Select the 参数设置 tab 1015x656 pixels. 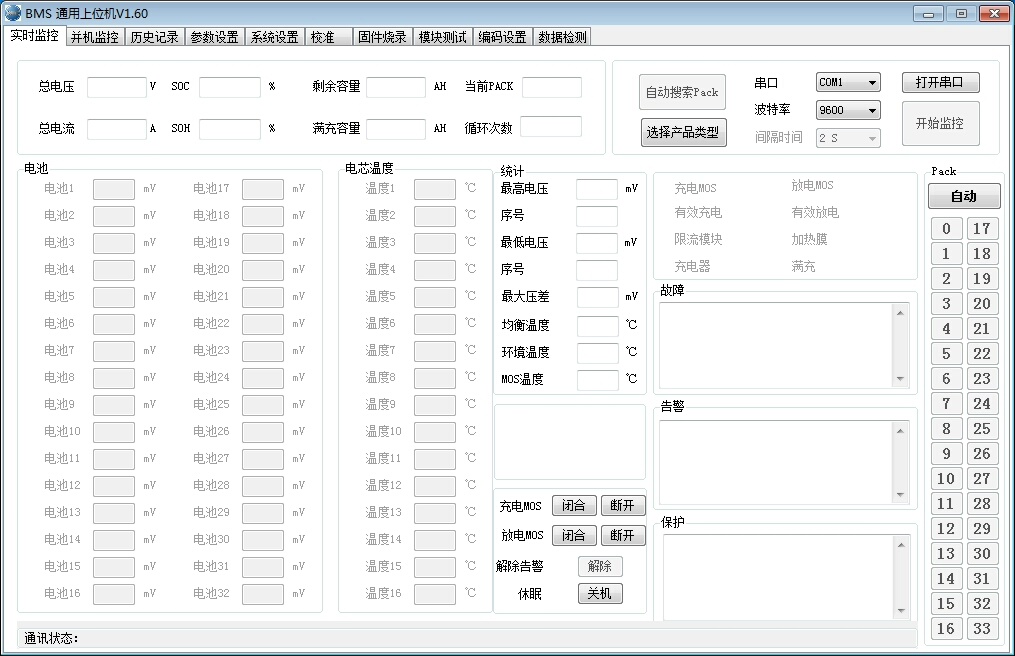click(x=214, y=35)
